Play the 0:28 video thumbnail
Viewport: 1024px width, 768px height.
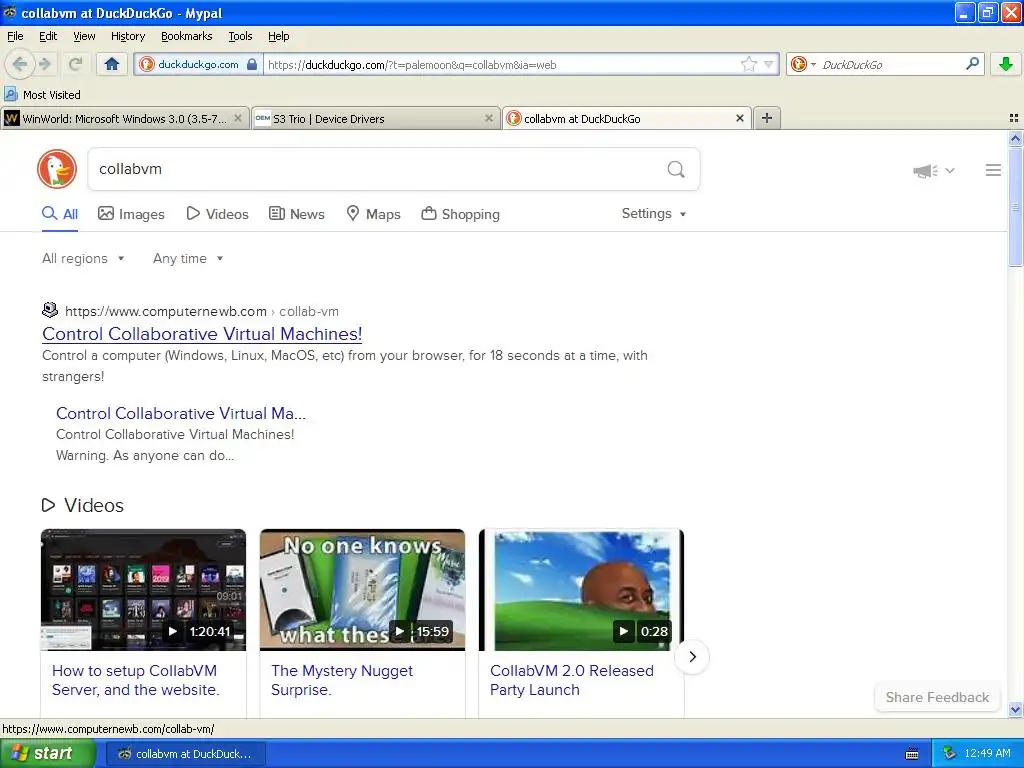point(581,590)
